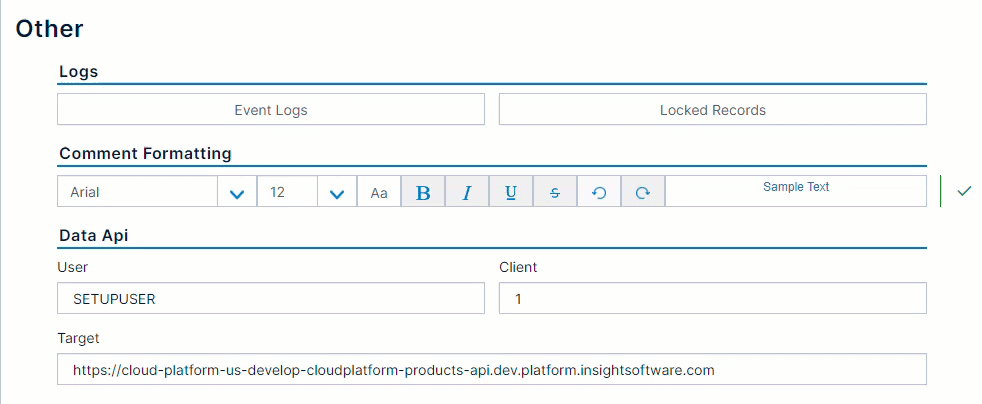Click the Aa font style icon
Screen dimensions: 982x404
coord(379,192)
